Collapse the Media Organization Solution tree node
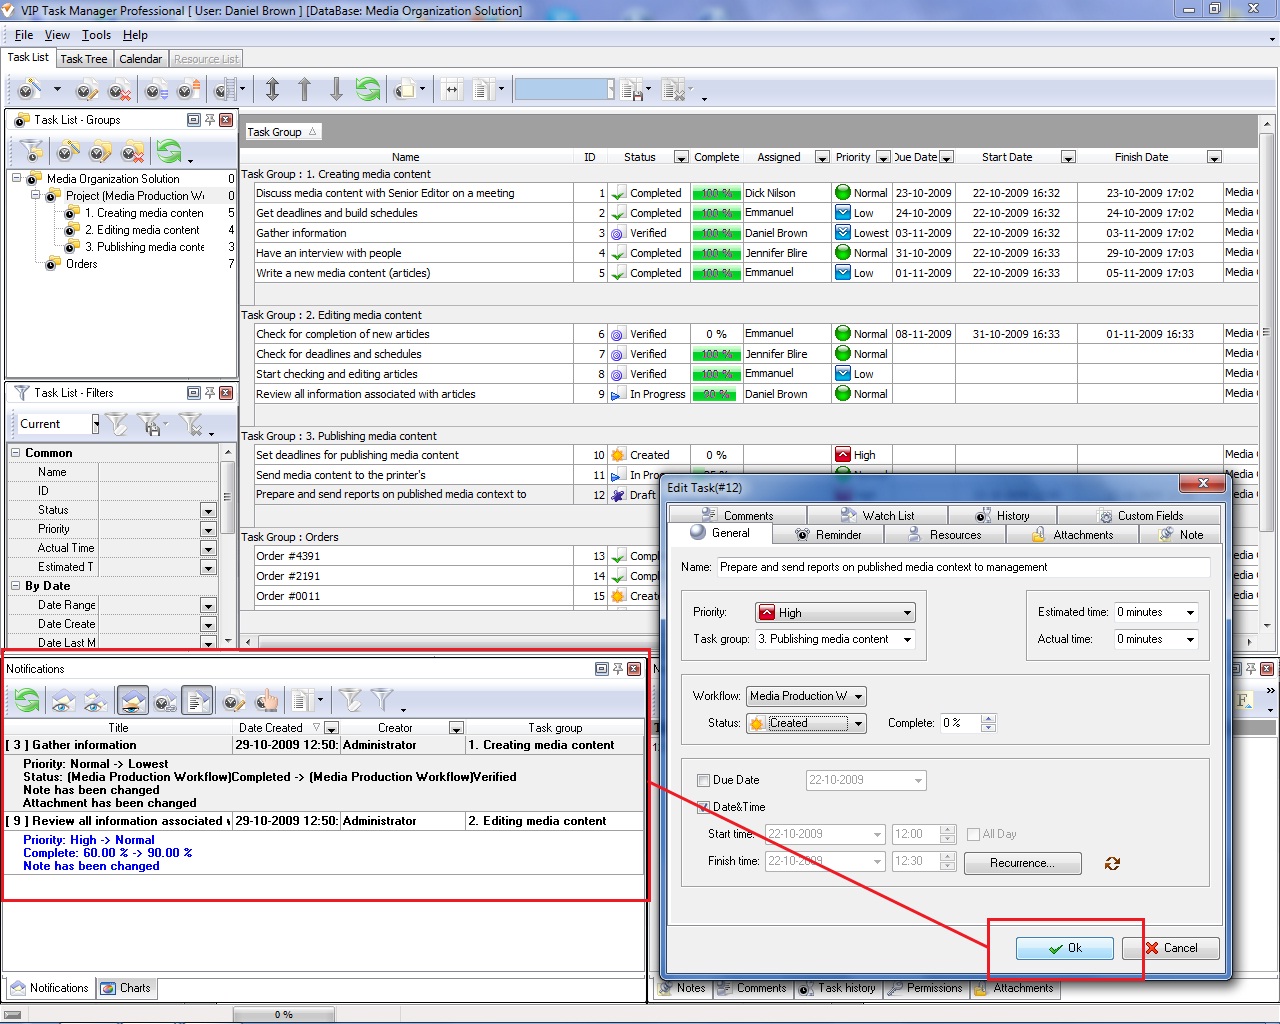Screen dimensions: 1280x1024 coord(16,178)
